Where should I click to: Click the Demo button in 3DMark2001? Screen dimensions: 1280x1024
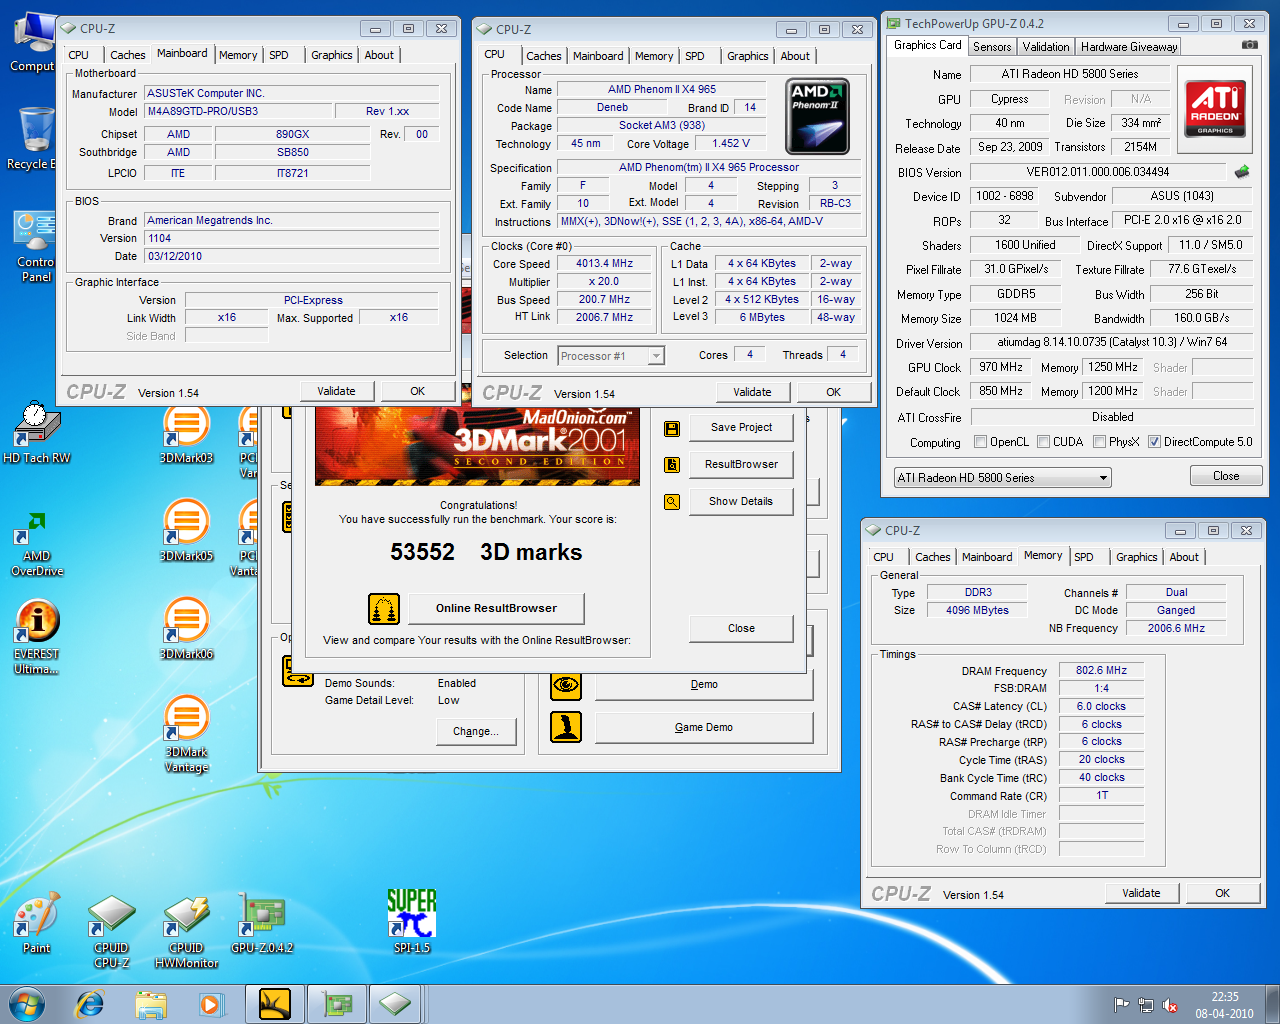click(704, 685)
